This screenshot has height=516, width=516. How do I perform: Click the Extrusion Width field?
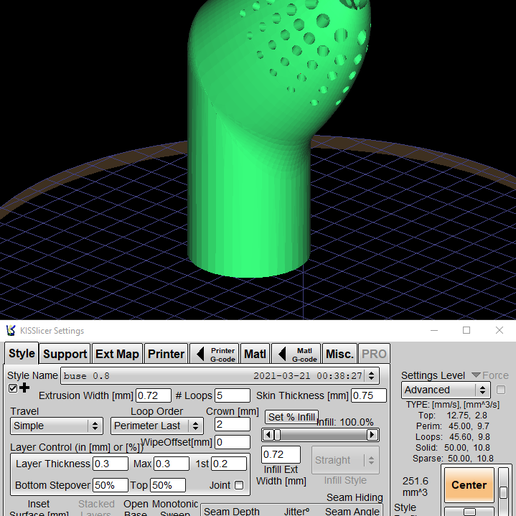pos(153,396)
